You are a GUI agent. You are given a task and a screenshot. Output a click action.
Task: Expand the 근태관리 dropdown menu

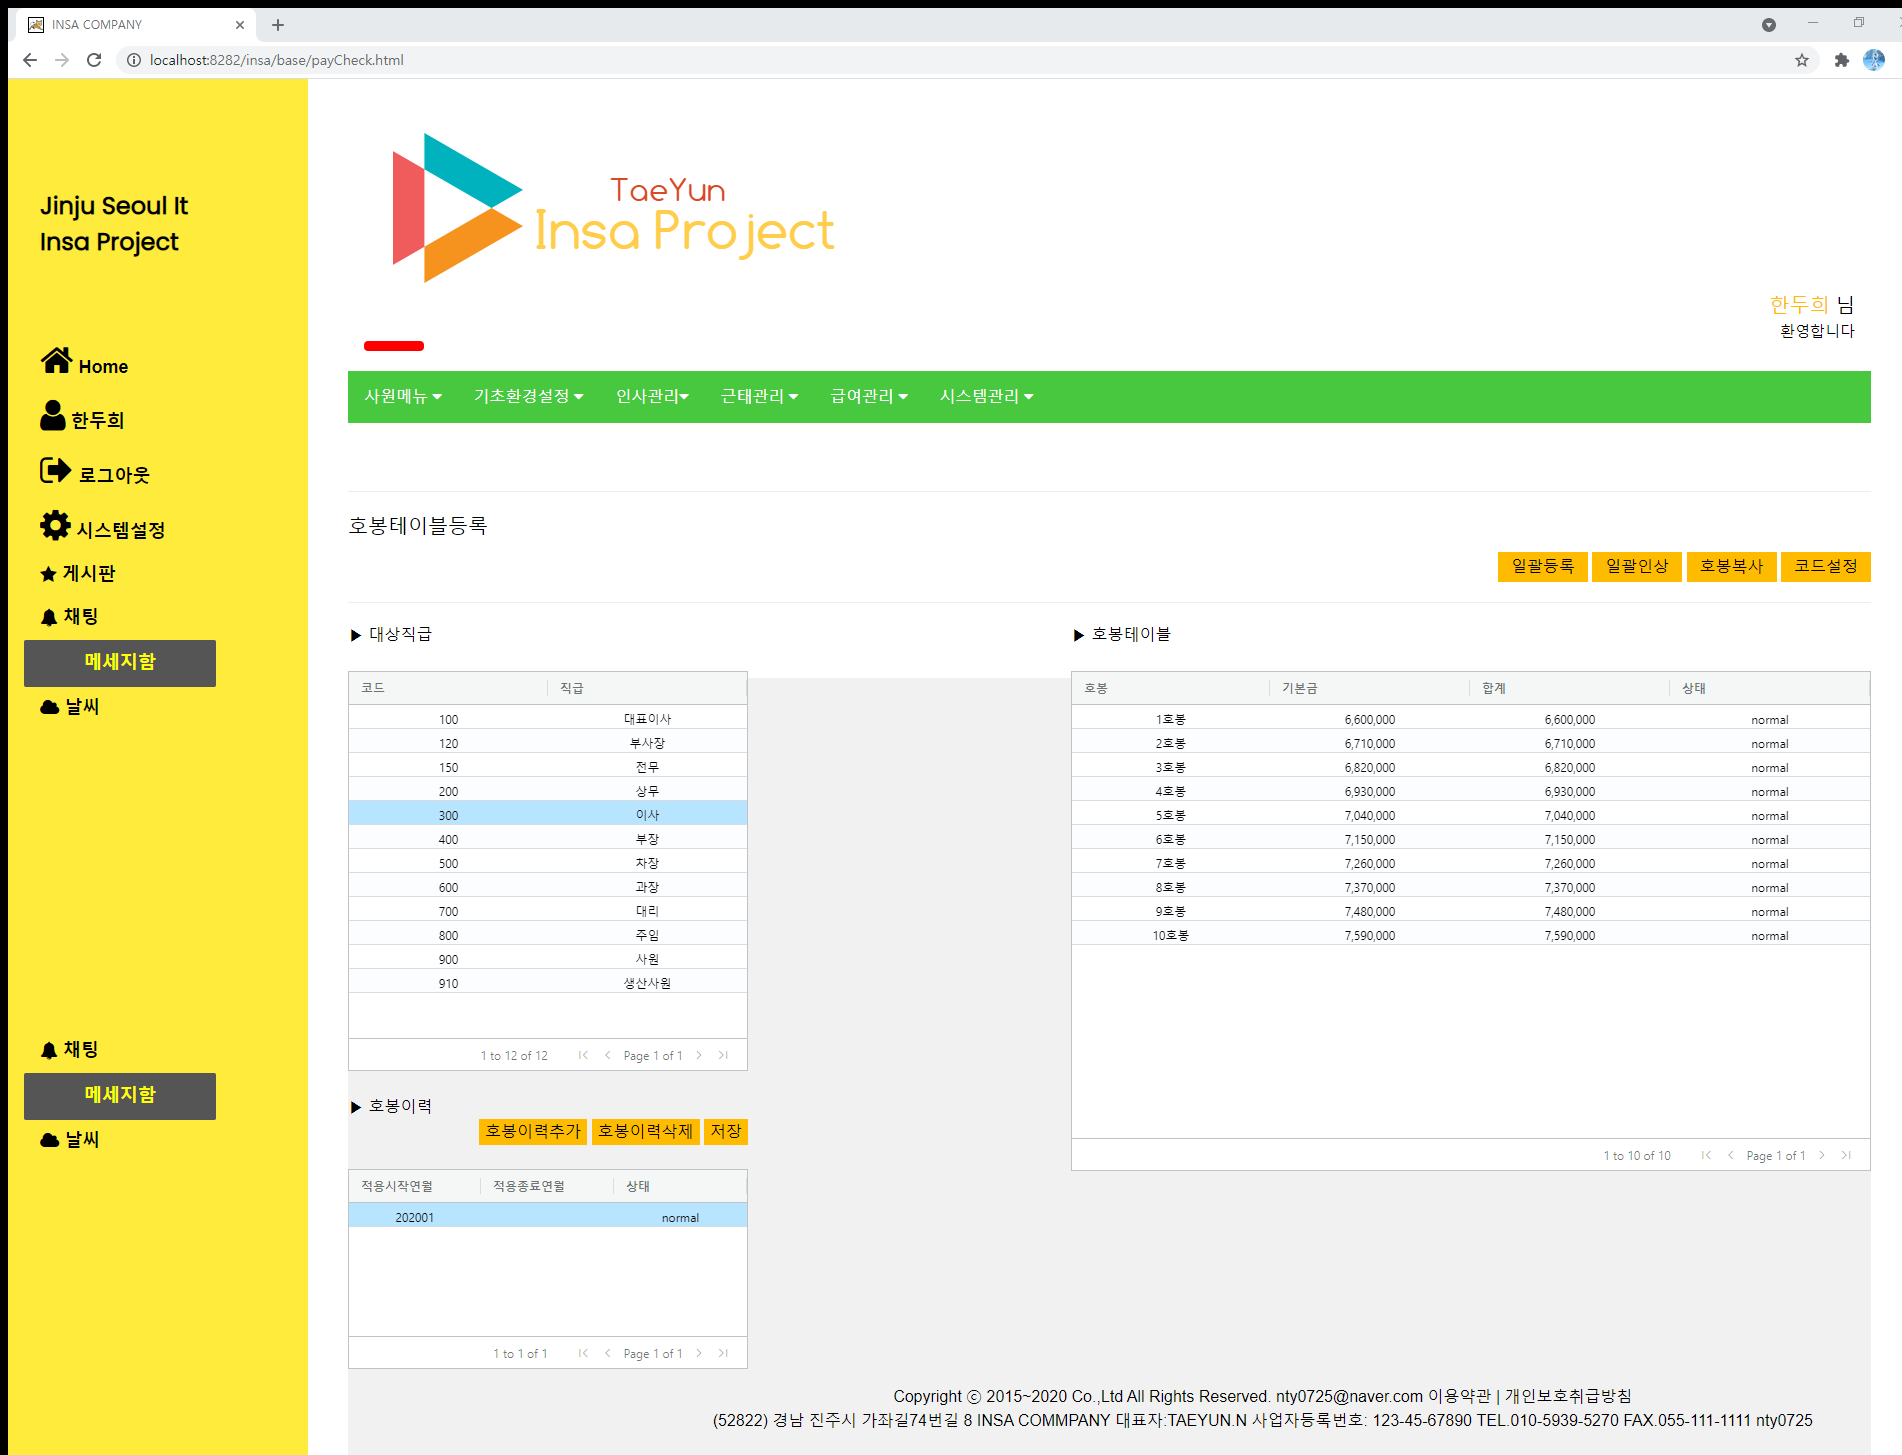760,397
